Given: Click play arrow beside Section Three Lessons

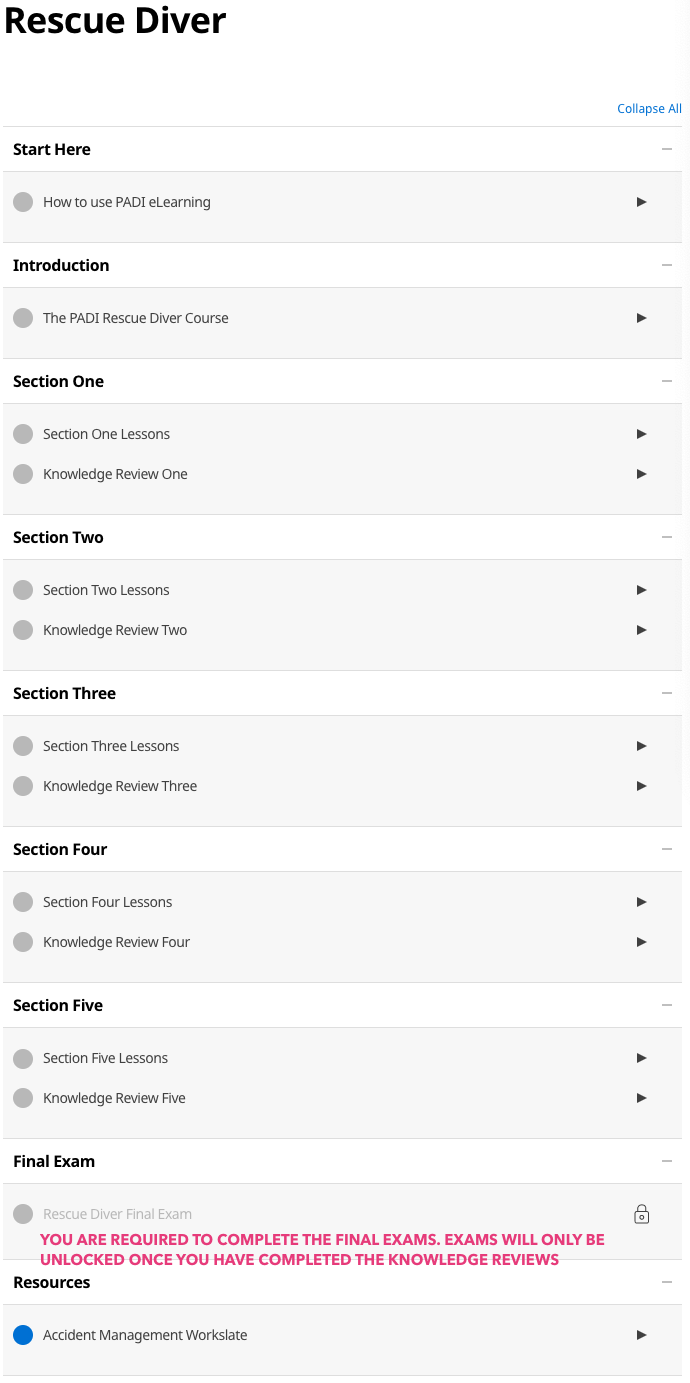Looking at the screenshot, I should pyautogui.click(x=642, y=746).
